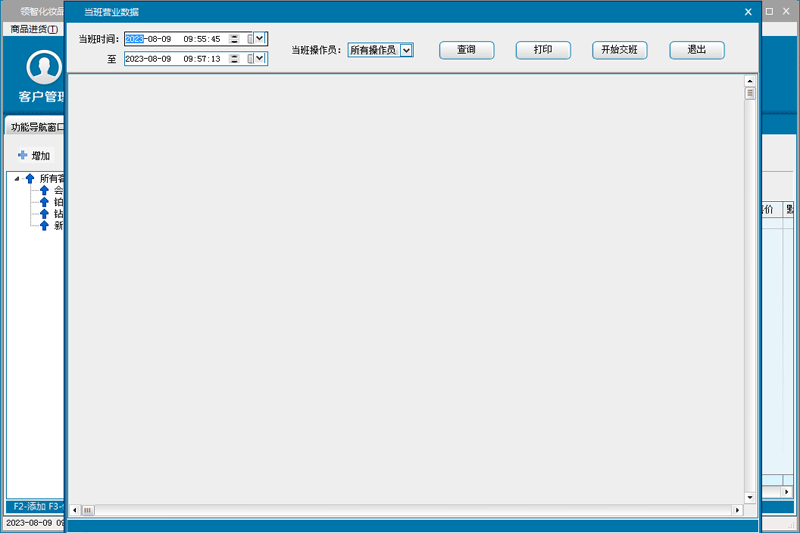The height and width of the screenshot is (533, 800).
Task: Click the end time field 09:57:13
Action: [202, 59]
